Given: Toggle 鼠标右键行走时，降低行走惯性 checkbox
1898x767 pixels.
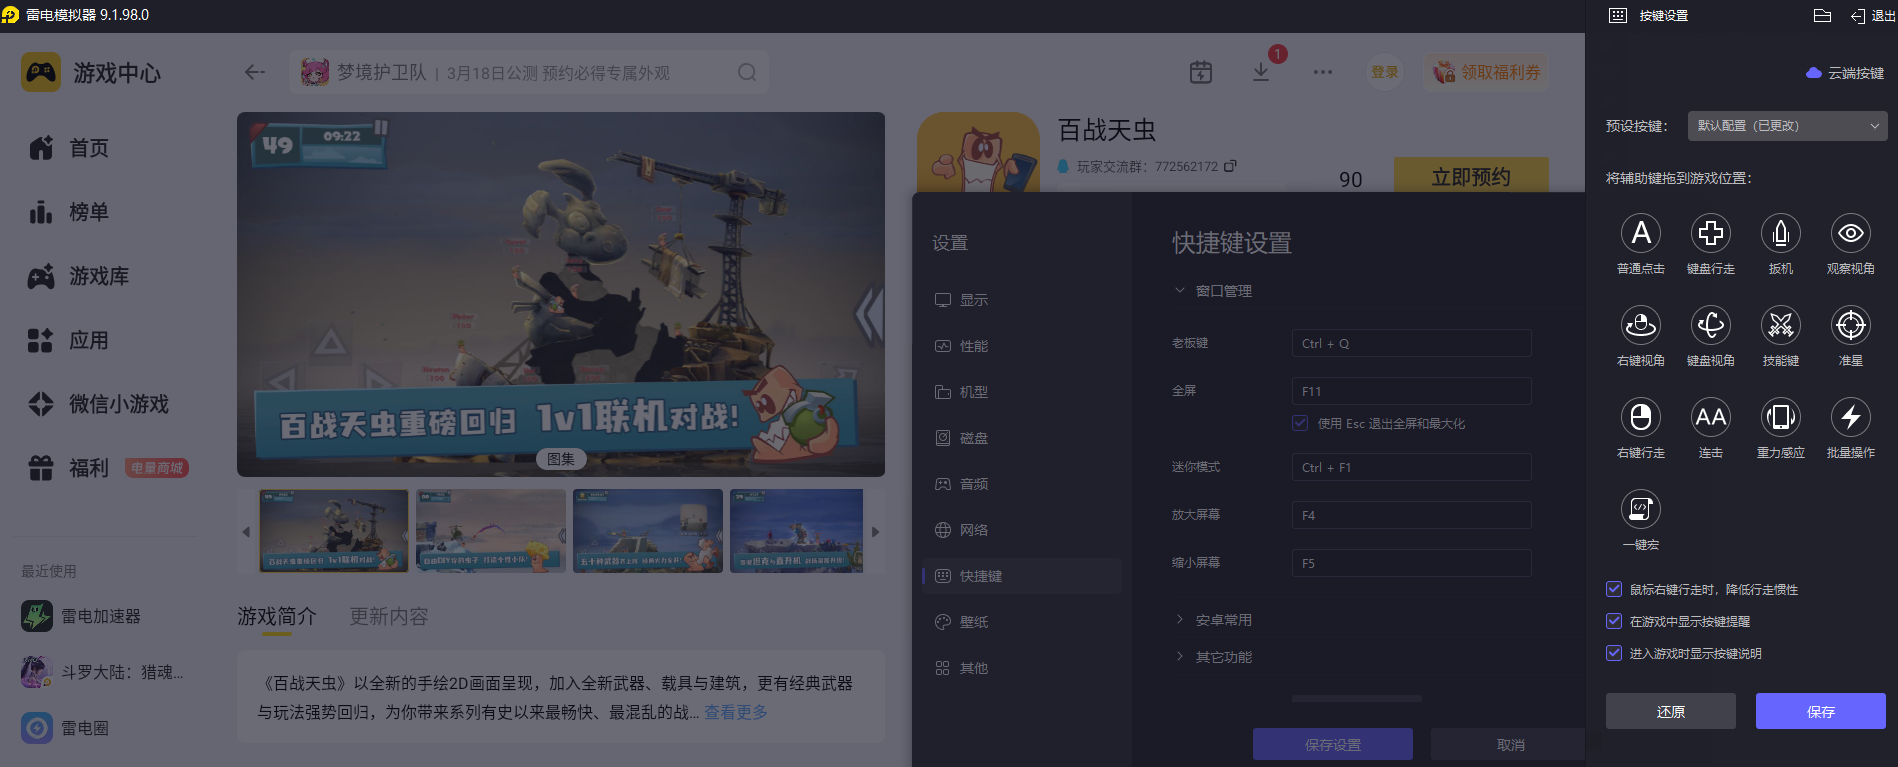Looking at the screenshot, I should point(1613,589).
